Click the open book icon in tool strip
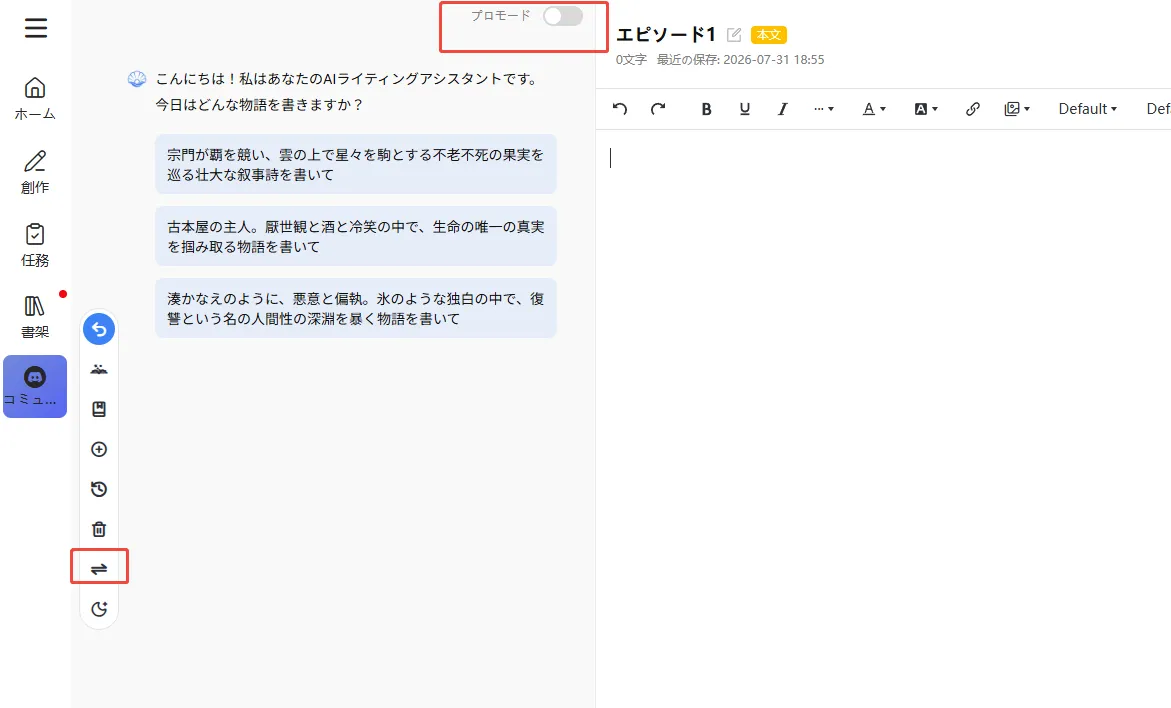The image size is (1171, 708). [99, 369]
